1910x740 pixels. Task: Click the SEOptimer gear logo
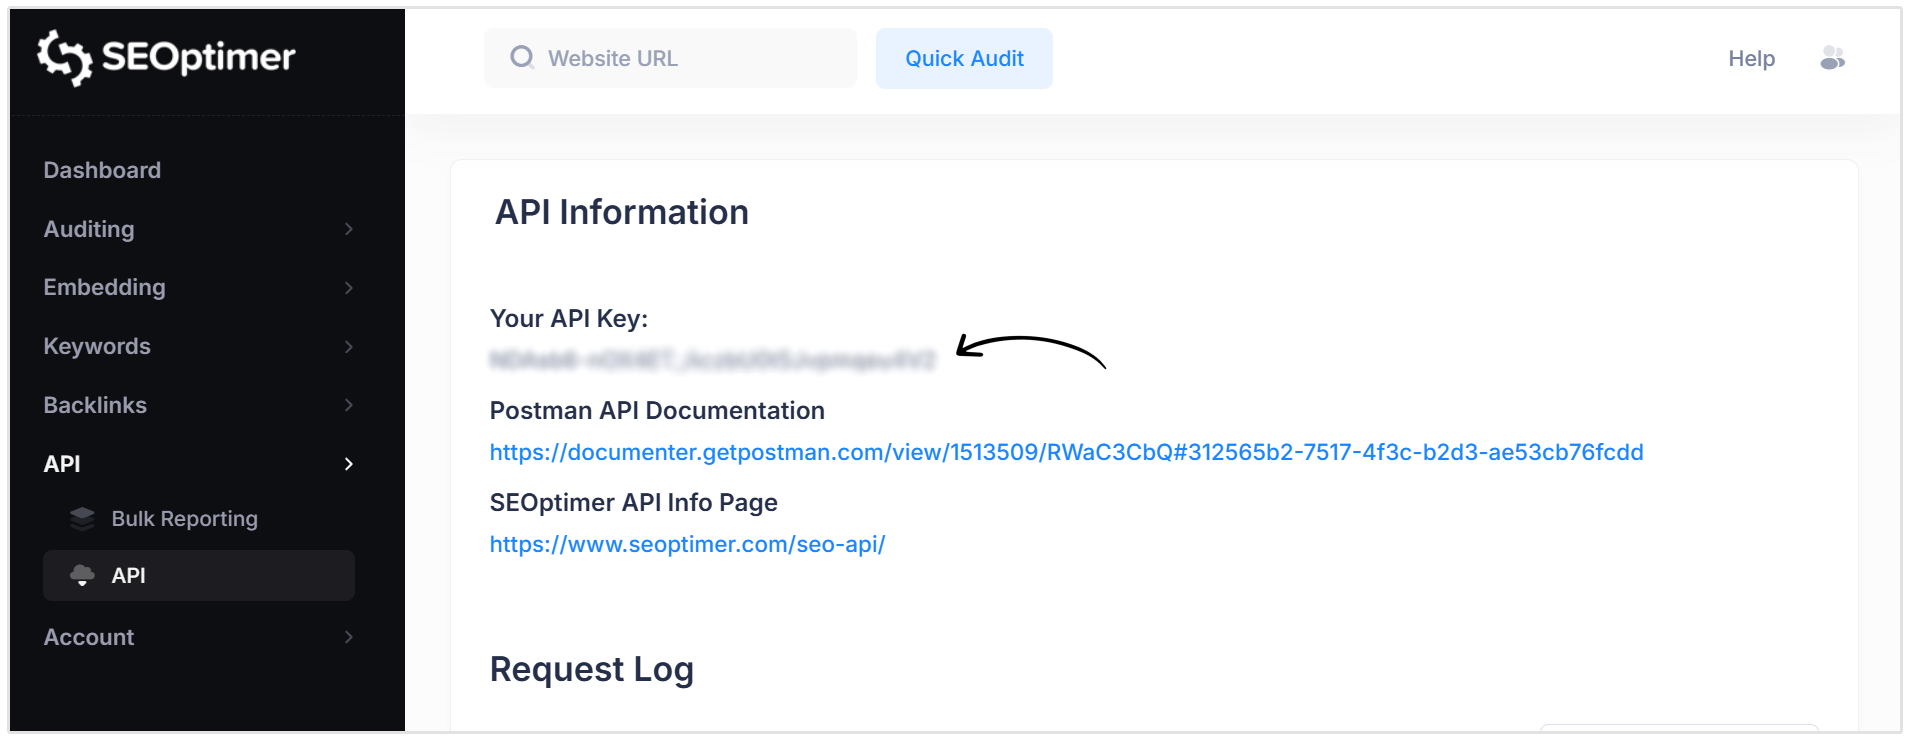pos(65,57)
